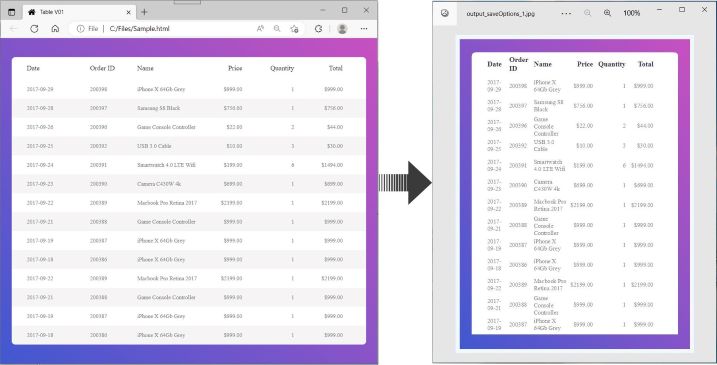The width and height of the screenshot is (717, 365).
Task: Go to the browser home page
Action: click(x=55, y=29)
